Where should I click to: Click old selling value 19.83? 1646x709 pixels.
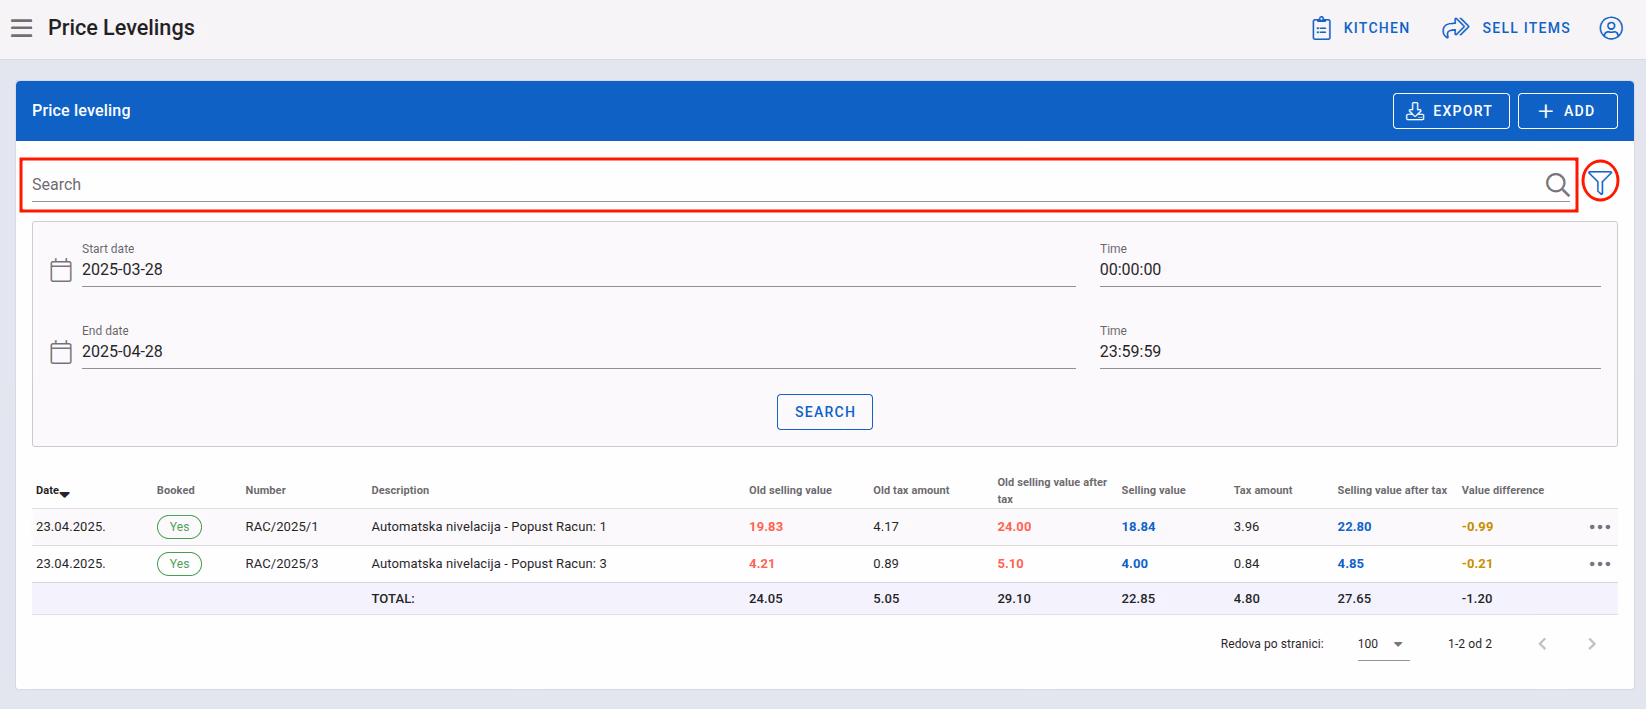(x=766, y=527)
